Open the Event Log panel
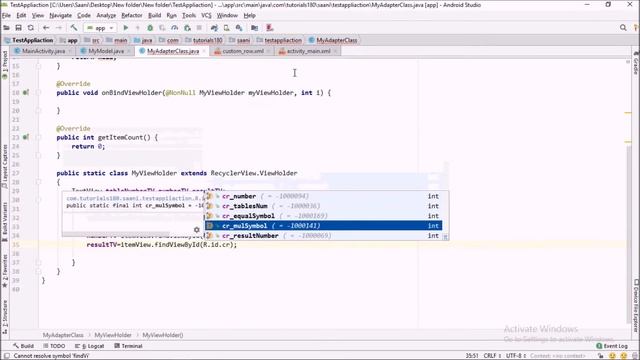Viewport: 640px width, 360px height. 612,346
